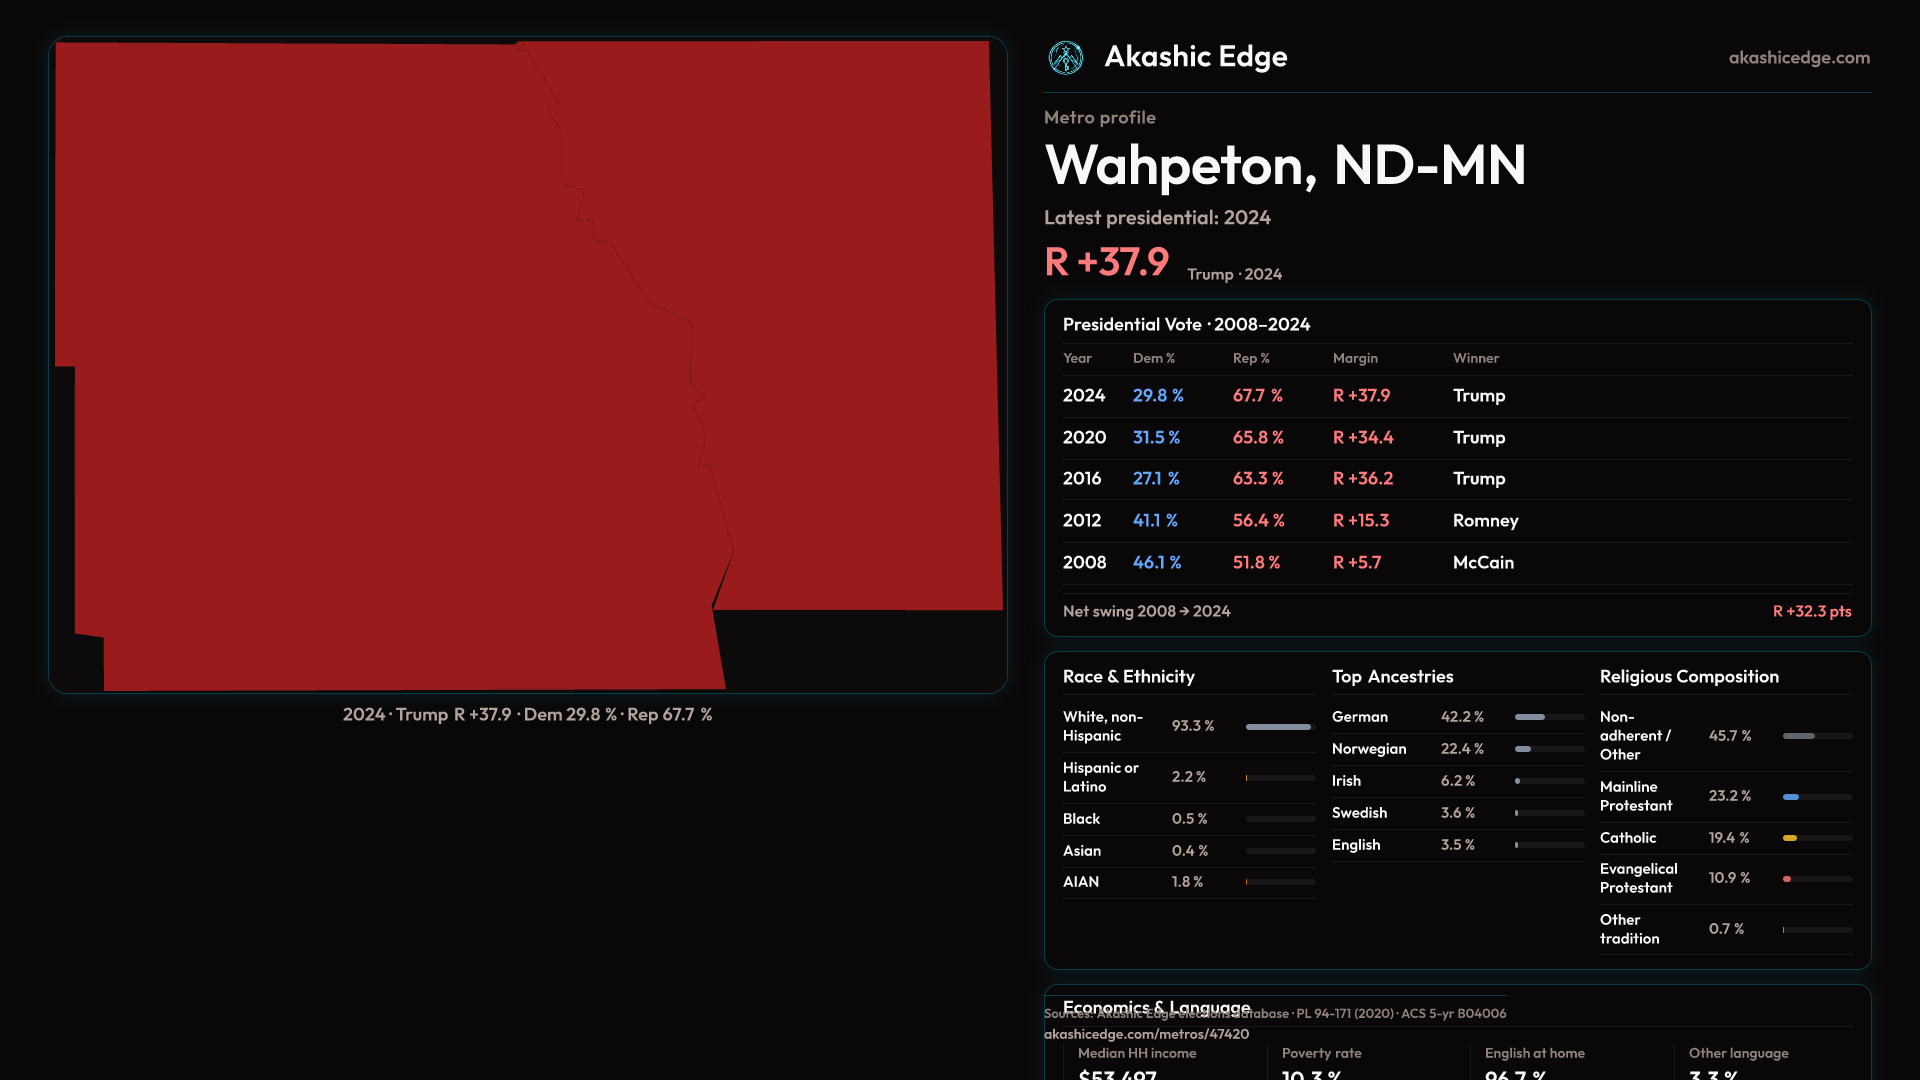1920x1080 pixels.
Task: Open the akashicedge.com/metros/47420 URL link
Action: (1146, 1034)
